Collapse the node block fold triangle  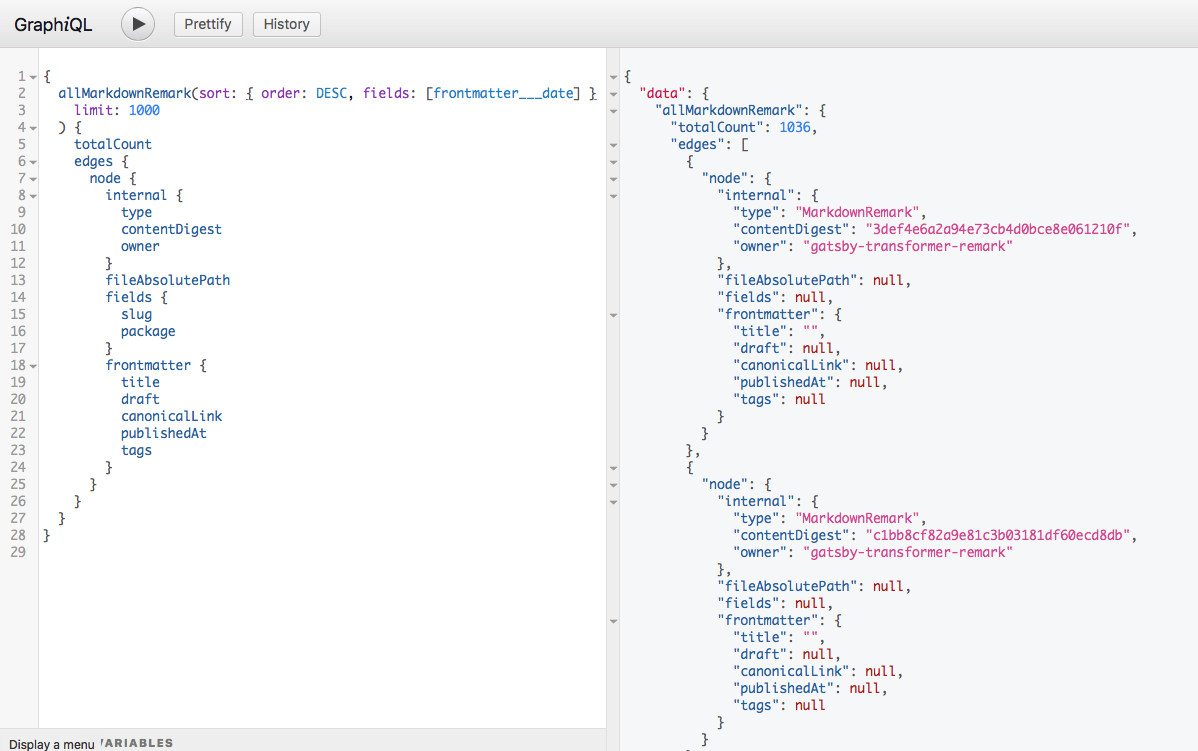pos(31,177)
